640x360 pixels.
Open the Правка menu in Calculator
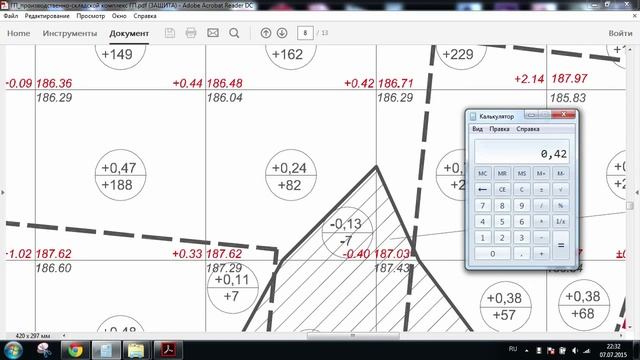499,129
